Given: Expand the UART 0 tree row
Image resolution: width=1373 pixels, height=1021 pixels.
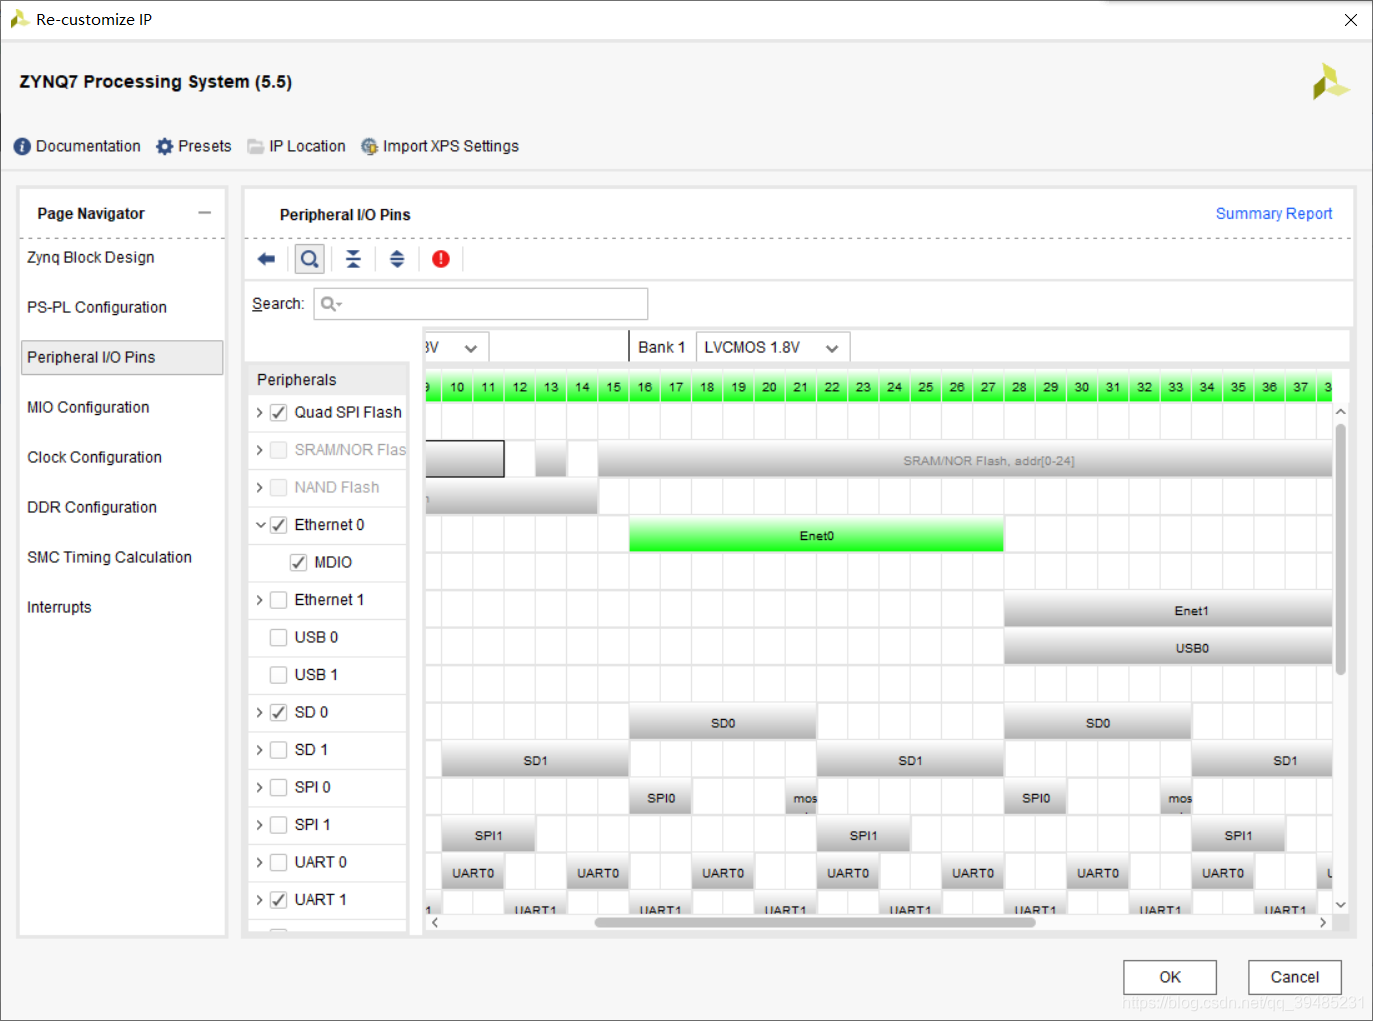Looking at the screenshot, I should click(x=260, y=862).
